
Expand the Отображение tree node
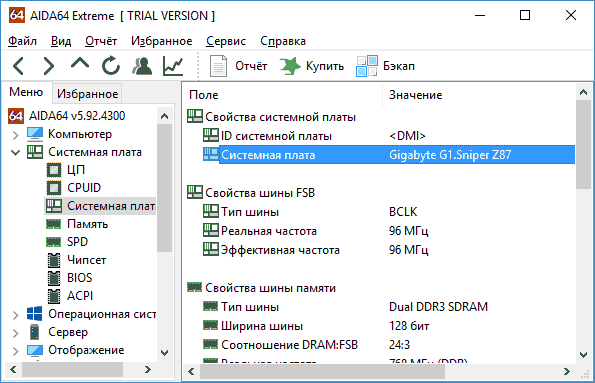[15, 351]
